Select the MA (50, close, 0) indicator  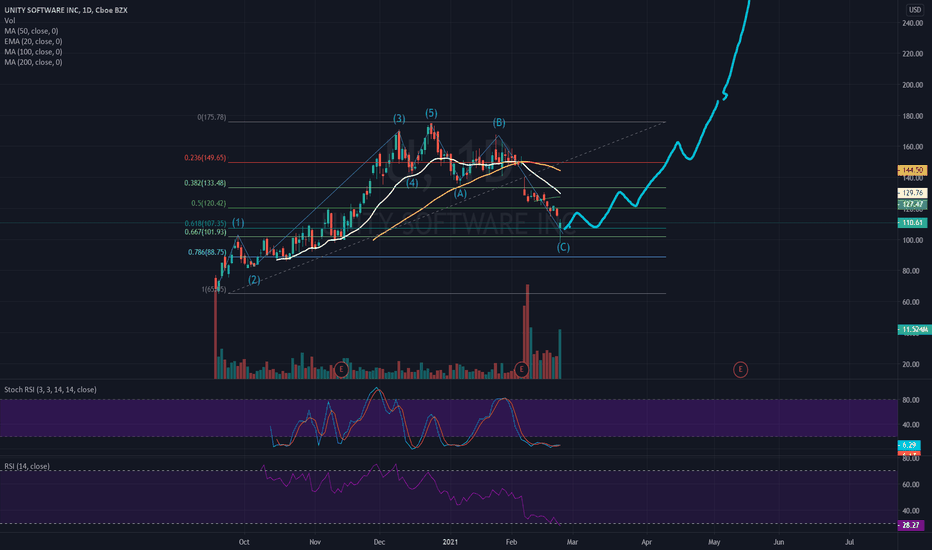[31, 31]
